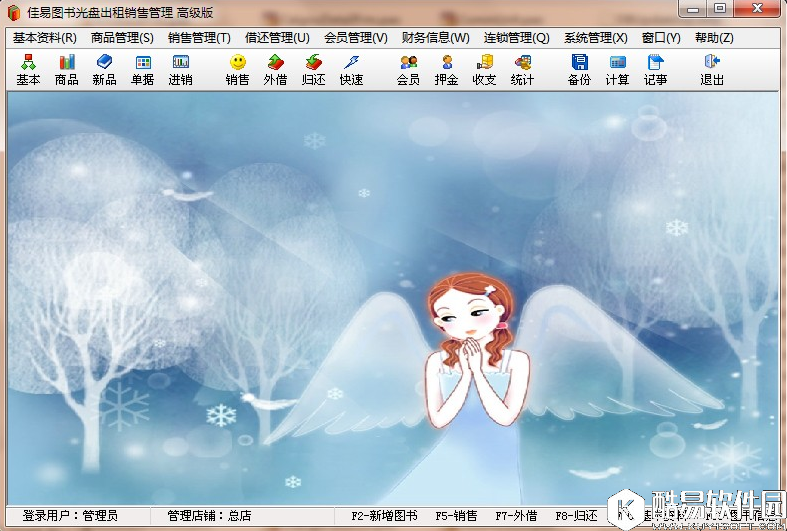
Task: Open the 记事 notes icon
Action: click(655, 69)
